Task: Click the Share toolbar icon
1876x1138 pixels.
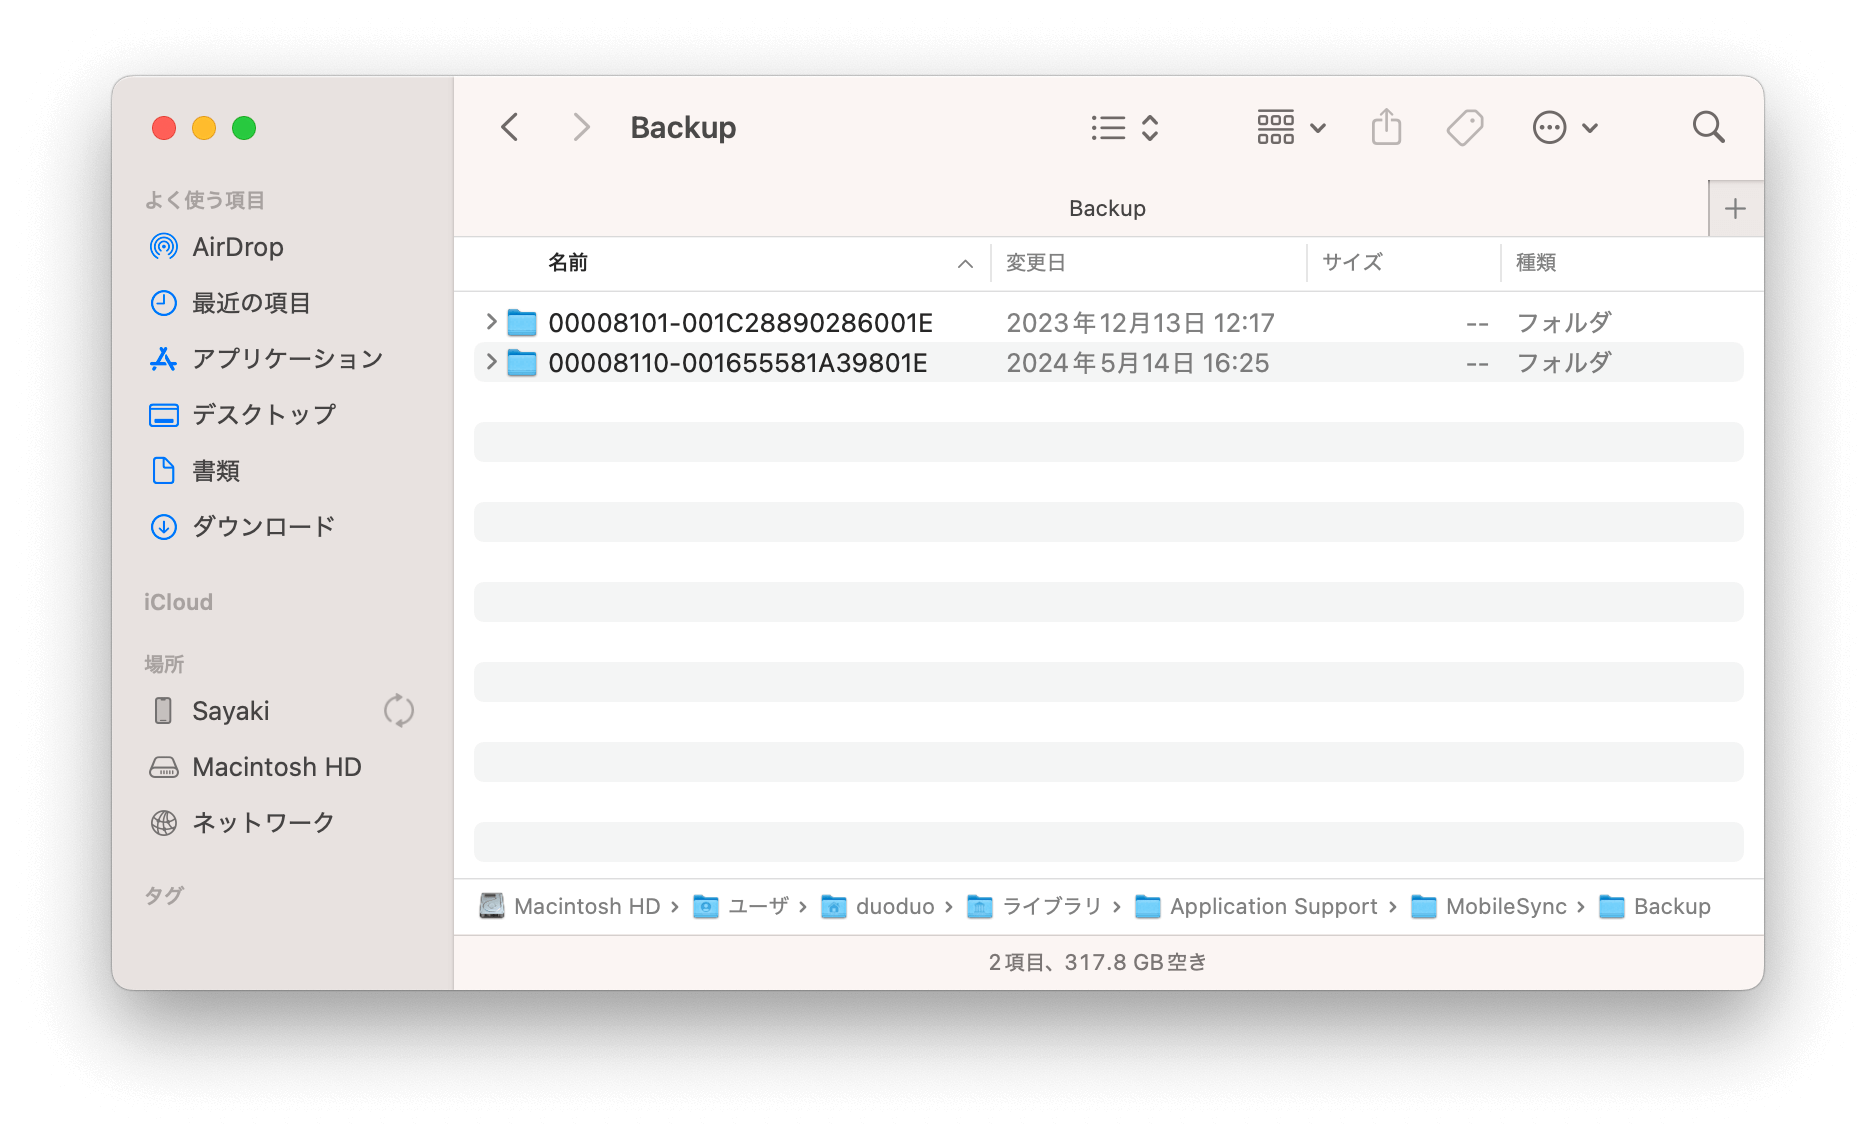Action: click(x=1386, y=127)
